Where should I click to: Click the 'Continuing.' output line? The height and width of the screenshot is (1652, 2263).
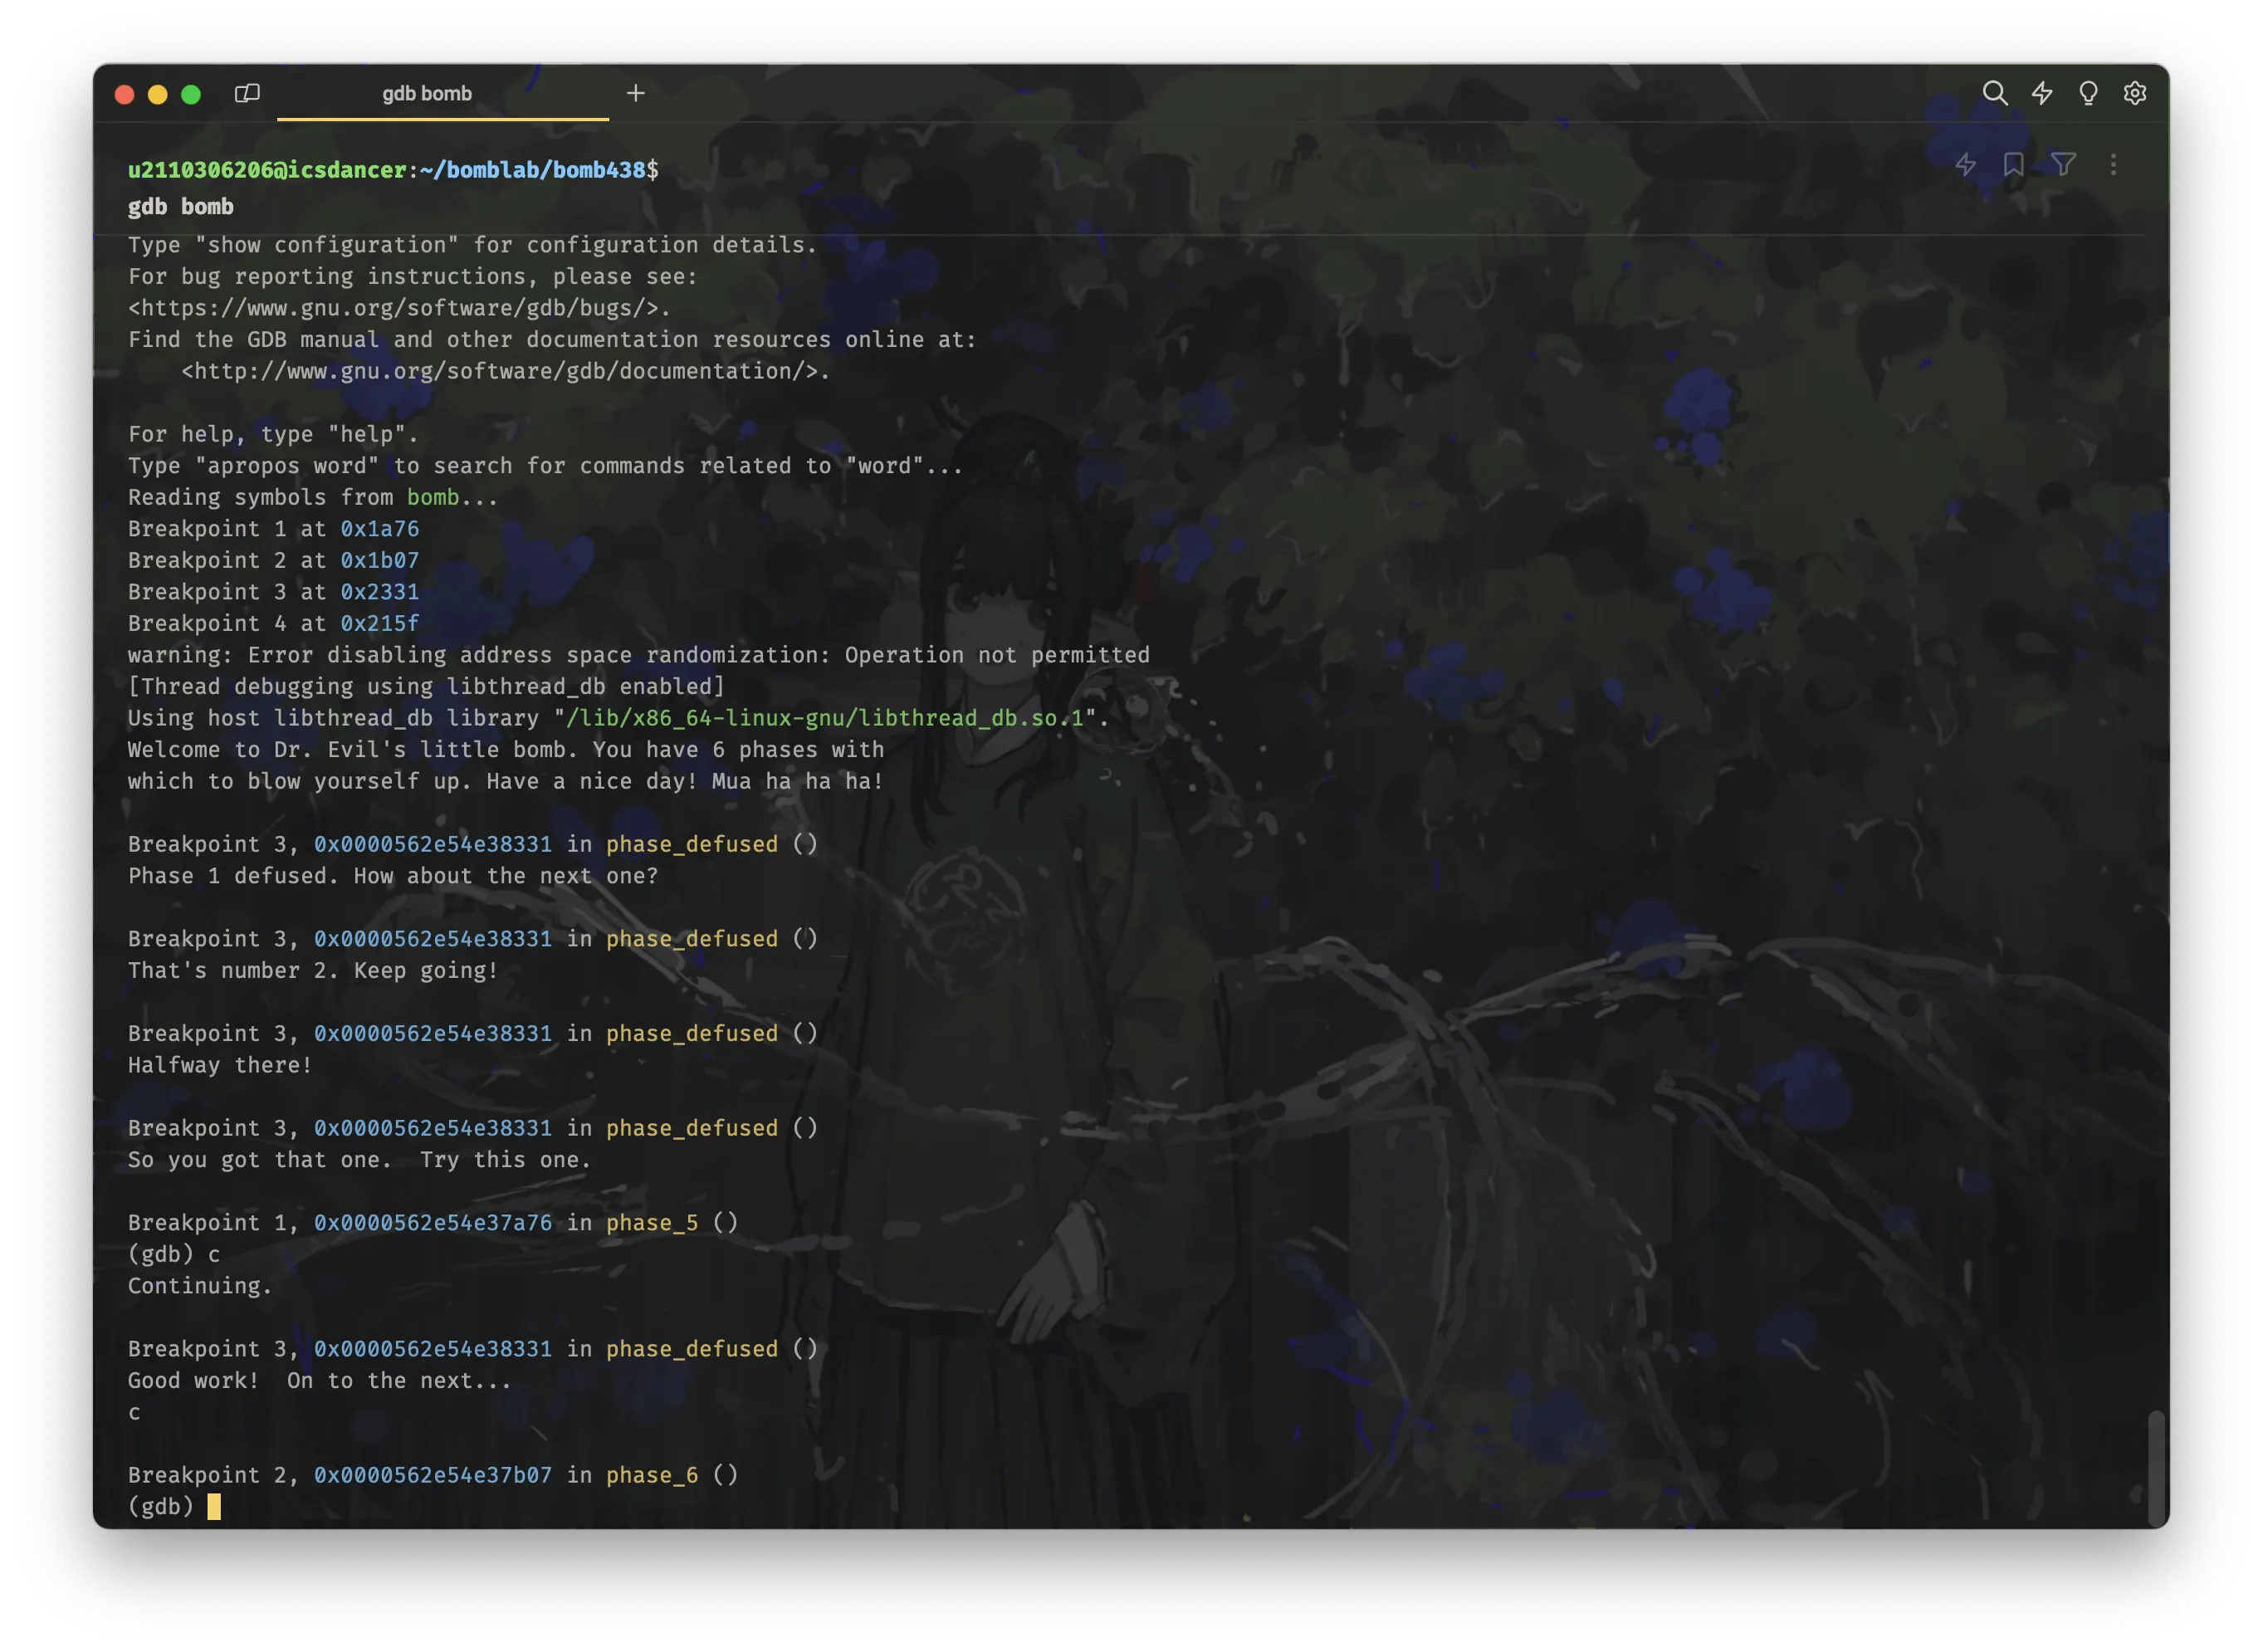tap(200, 1286)
